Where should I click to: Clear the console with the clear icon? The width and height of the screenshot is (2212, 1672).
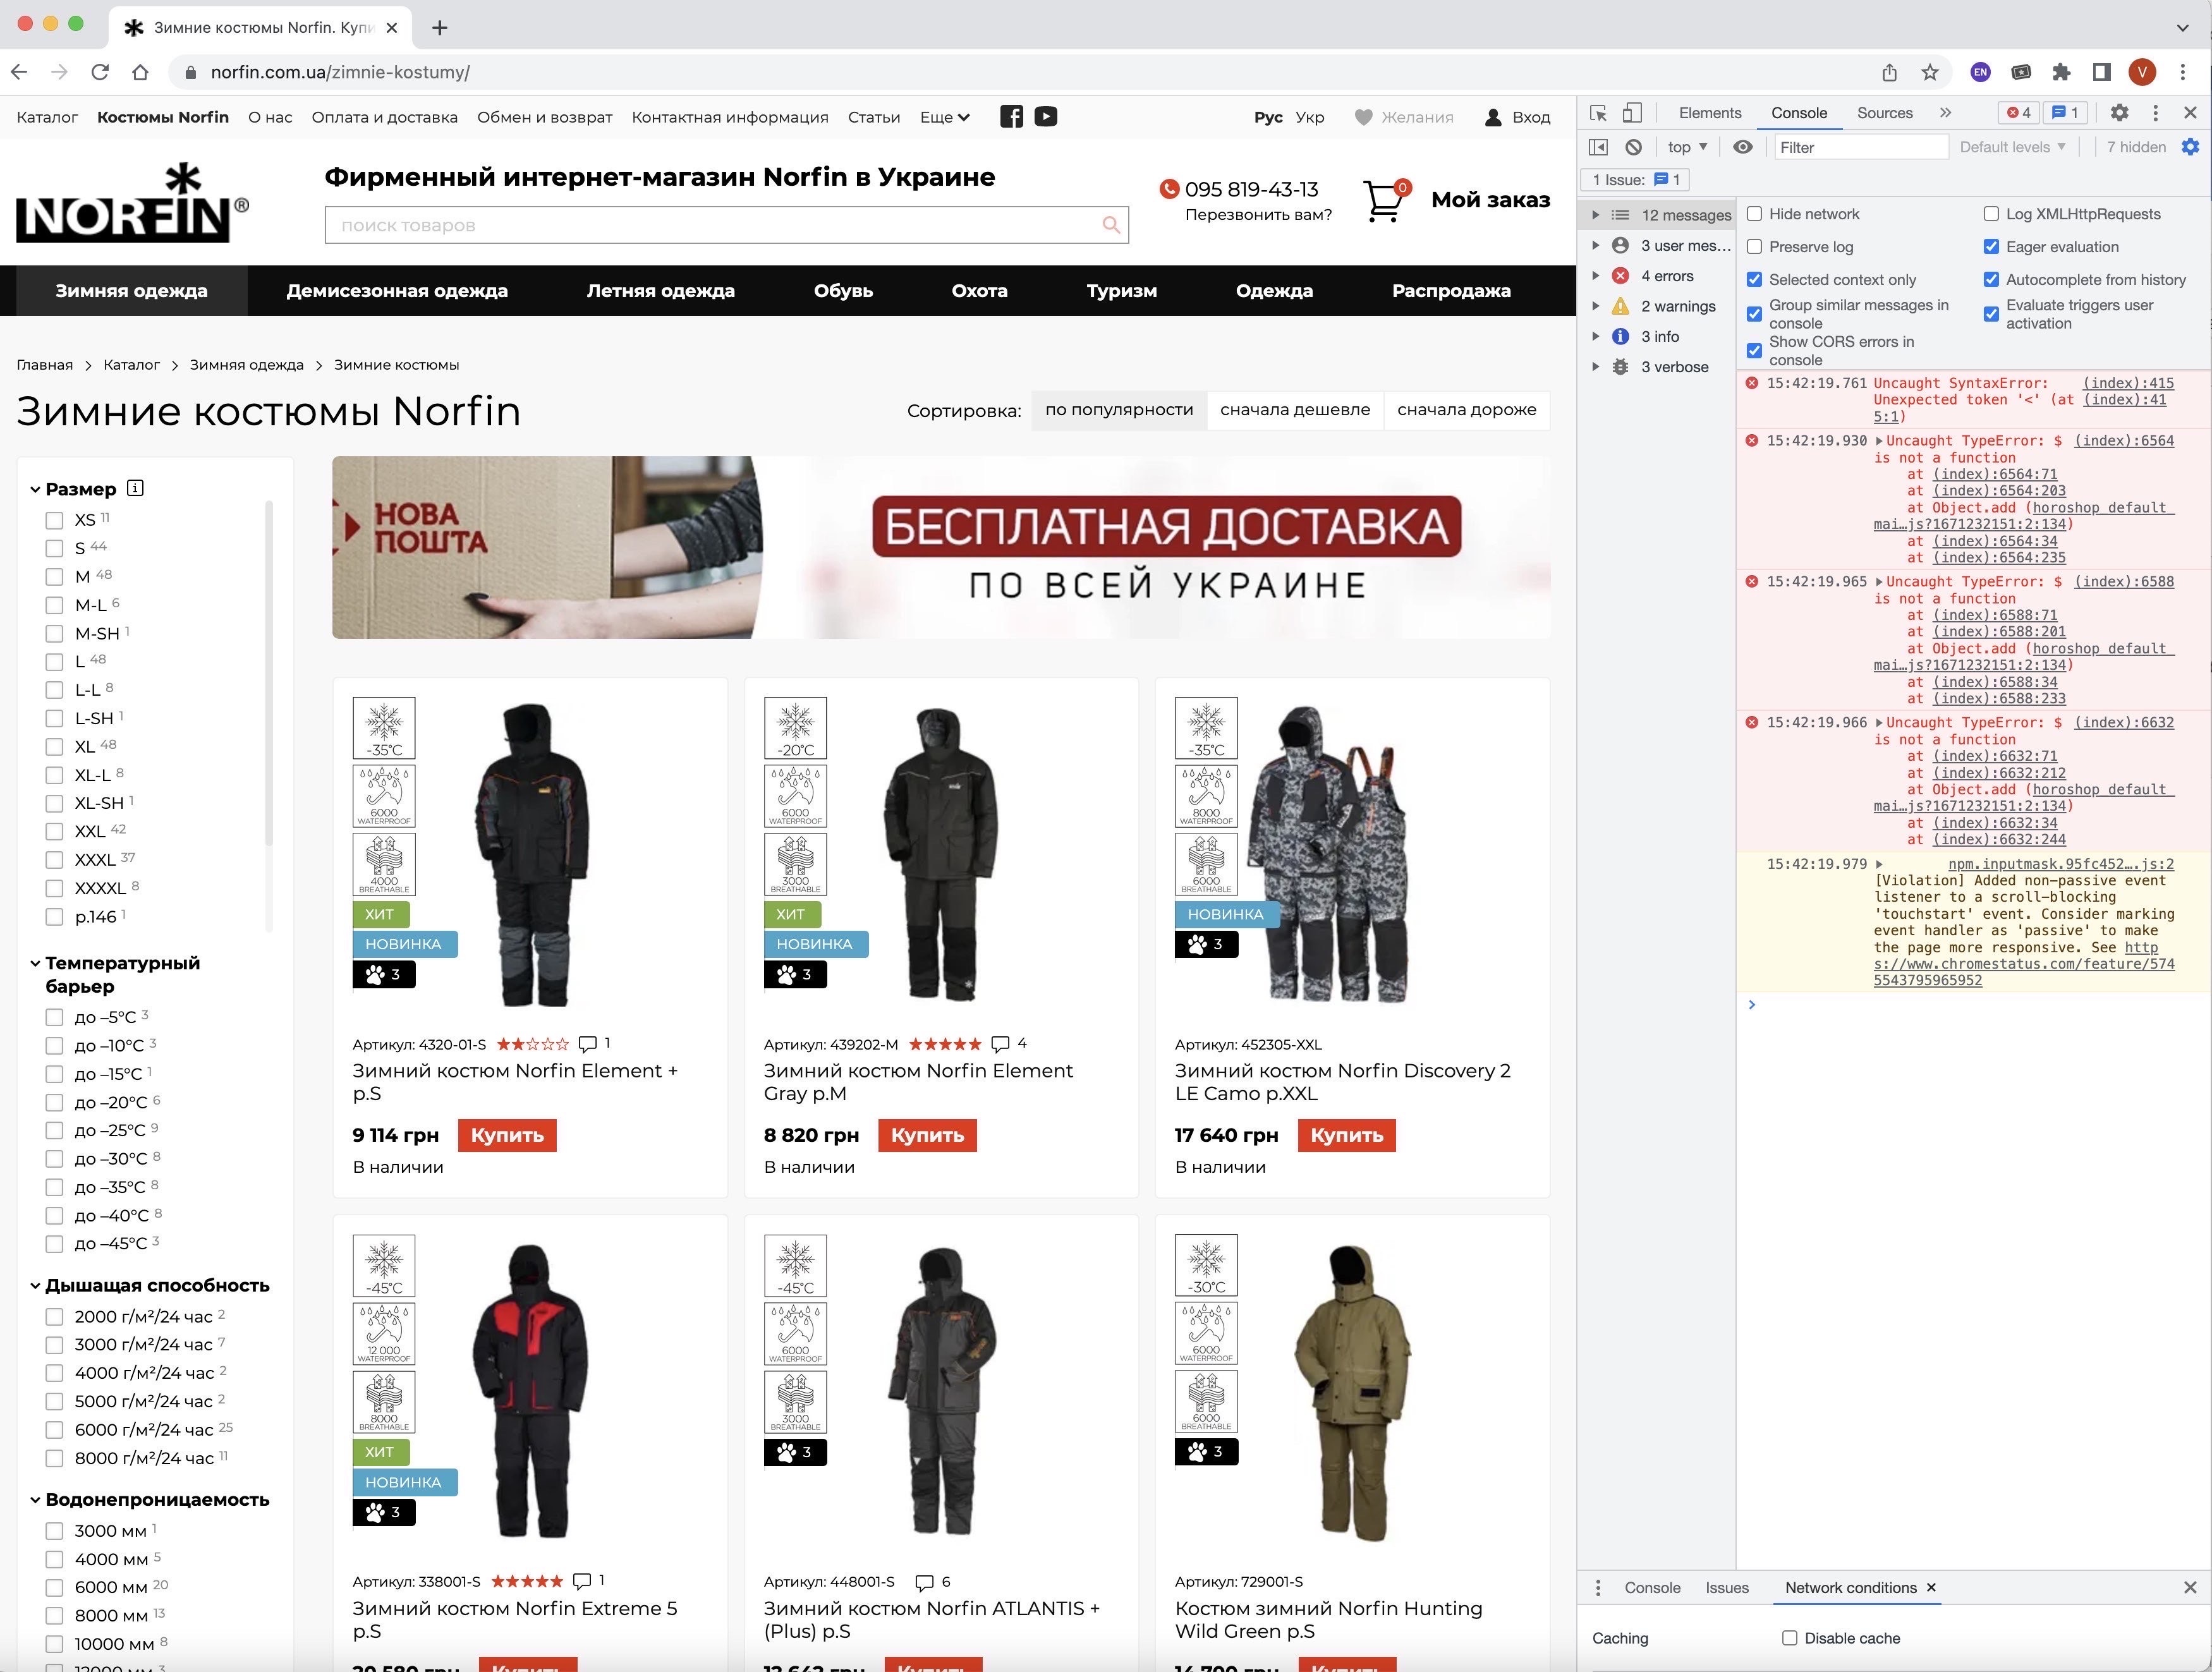tap(1633, 147)
